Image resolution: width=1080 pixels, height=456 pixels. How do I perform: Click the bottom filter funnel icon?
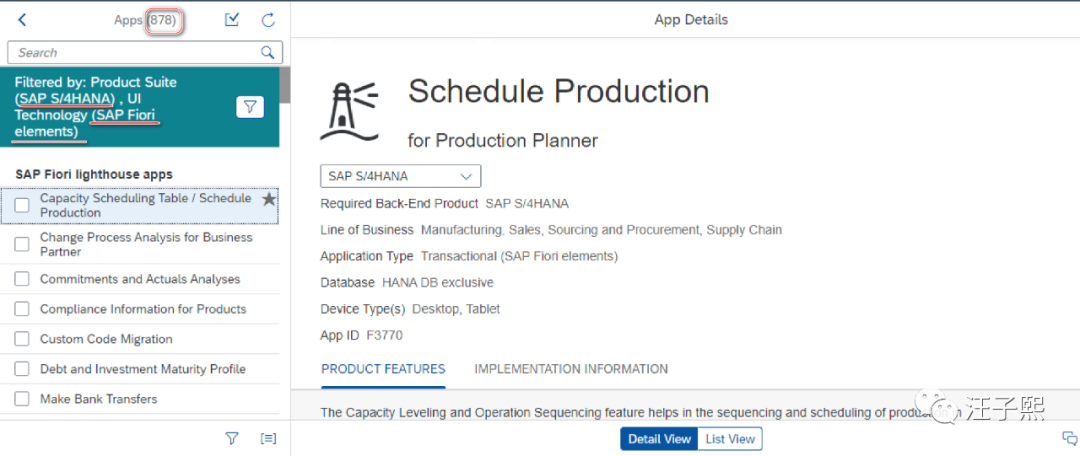232,438
